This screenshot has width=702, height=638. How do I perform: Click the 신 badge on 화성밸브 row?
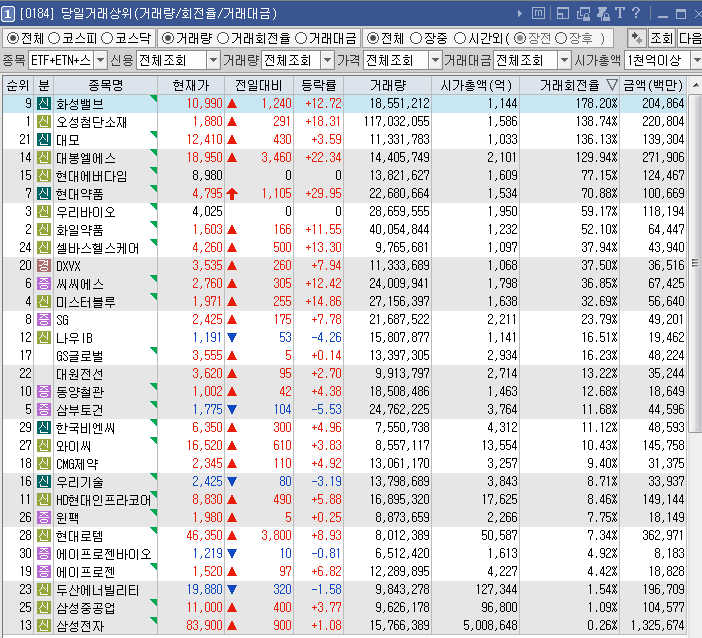click(x=43, y=103)
